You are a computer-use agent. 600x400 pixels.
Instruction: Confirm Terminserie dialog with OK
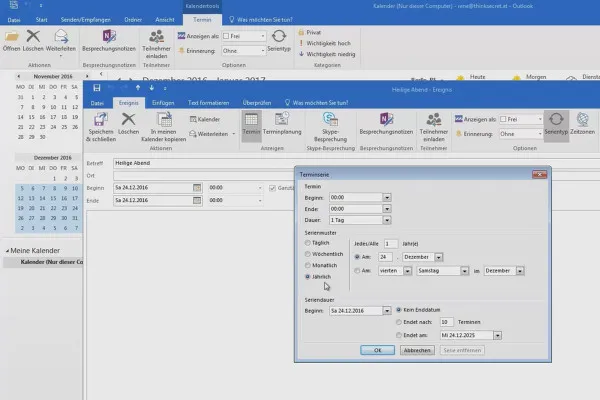(x=377, y=350)
